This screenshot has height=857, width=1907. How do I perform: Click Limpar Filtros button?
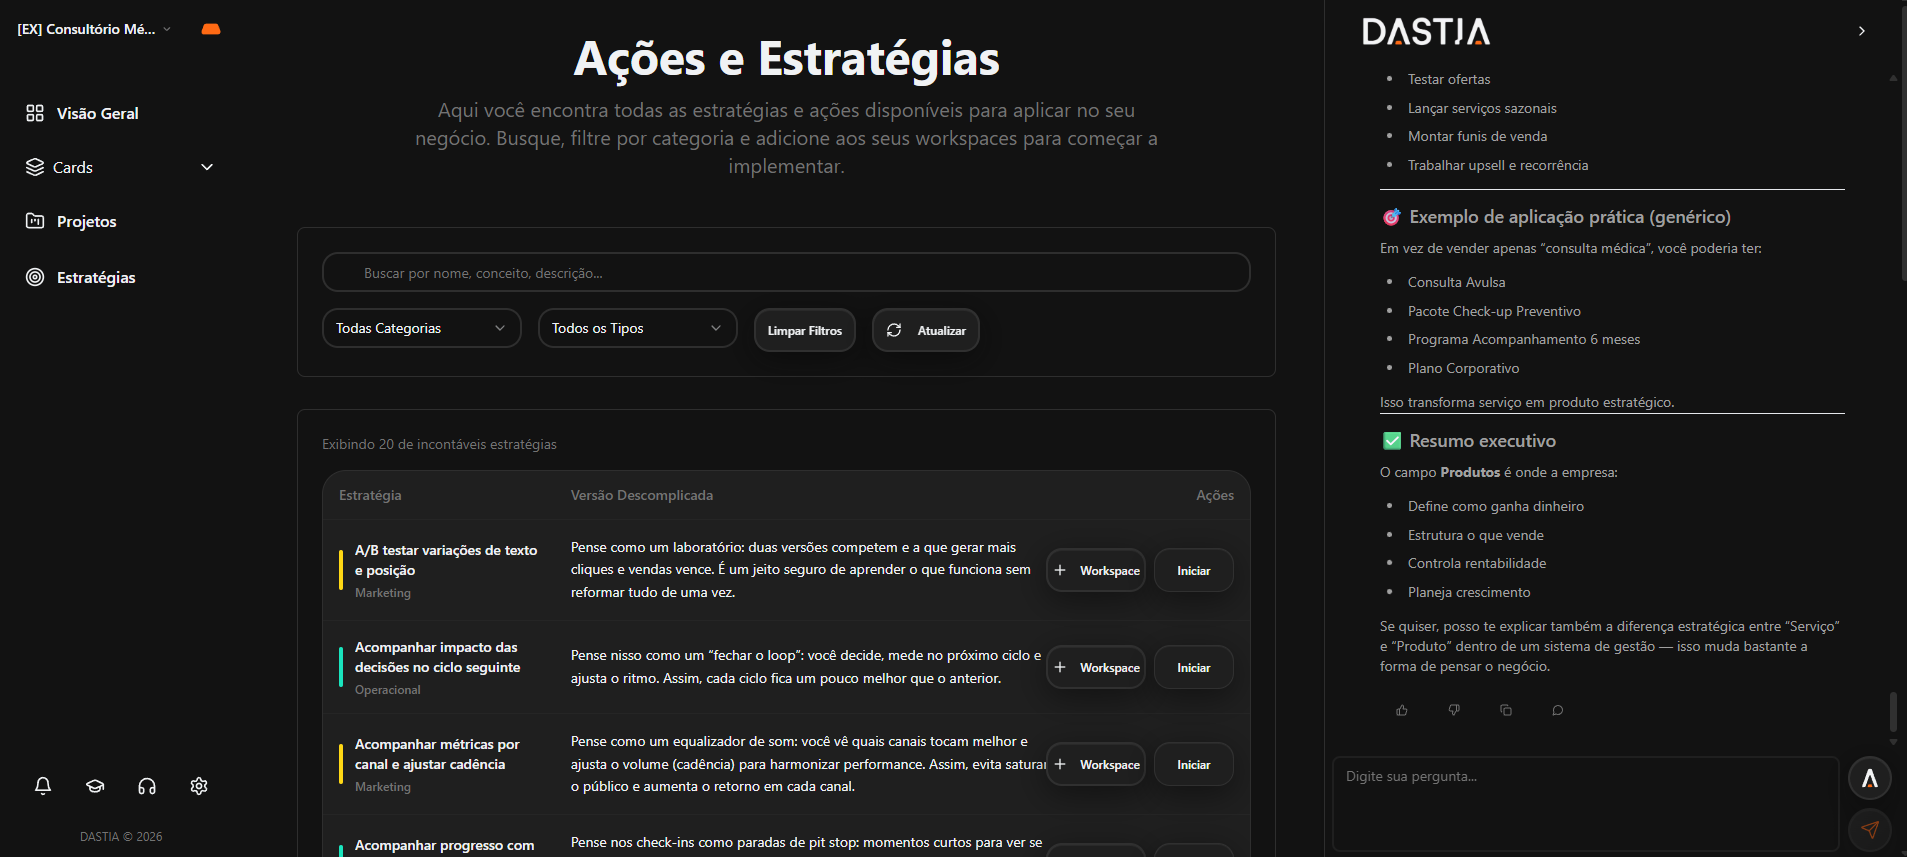point(804,330)
